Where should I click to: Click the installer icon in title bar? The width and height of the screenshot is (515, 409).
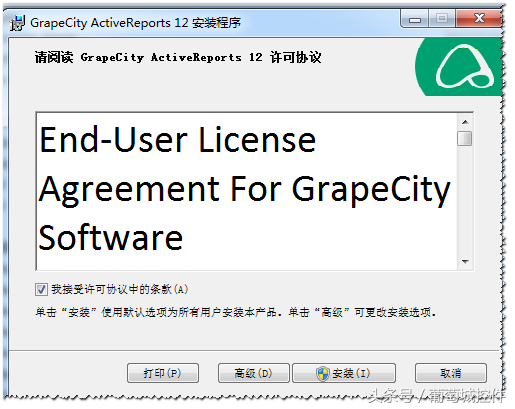pyautogui.click(x=17, y=23)
